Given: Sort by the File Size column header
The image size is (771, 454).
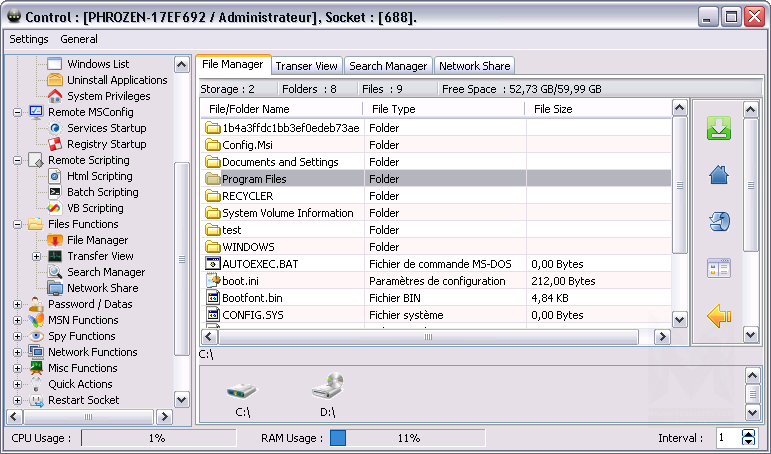Looking at the screenshot, I should tap(553, 109).
